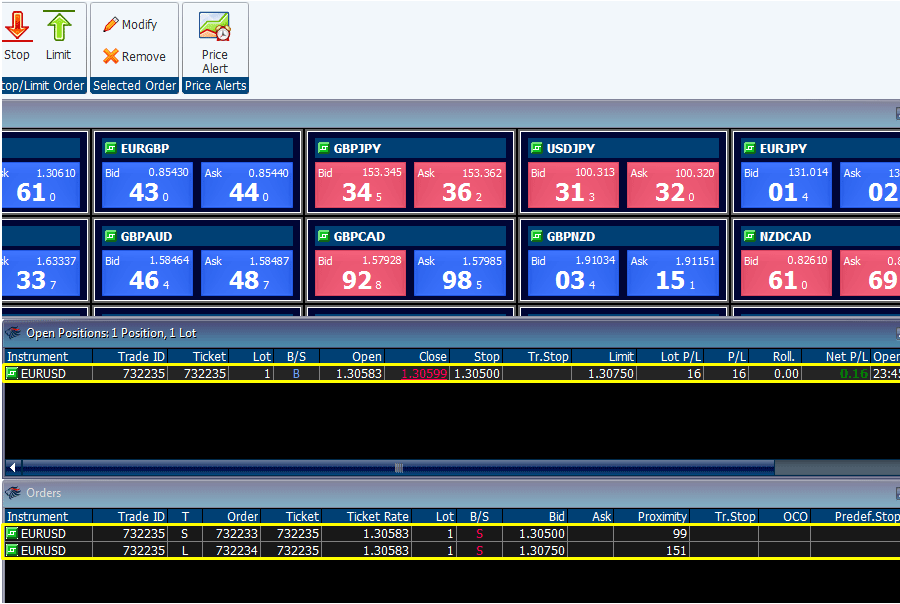
Task: Sort open positions by Net P/L column
Action: [x=842, y=356]
